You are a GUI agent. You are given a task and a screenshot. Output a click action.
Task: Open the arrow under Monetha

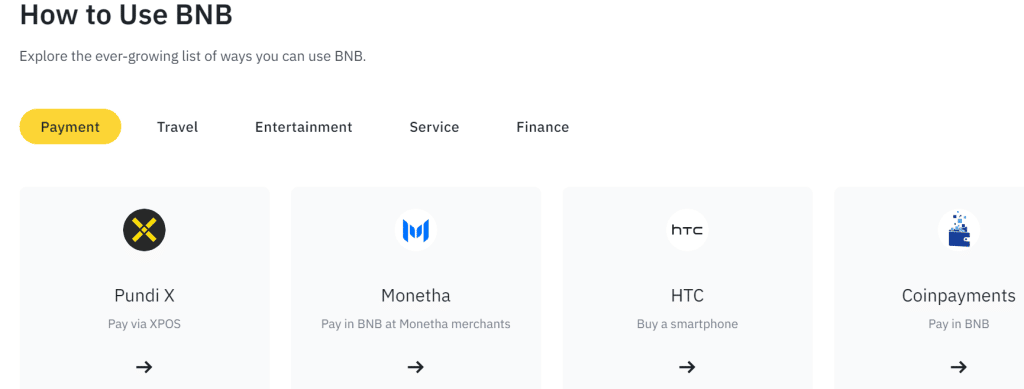(415, 367)
